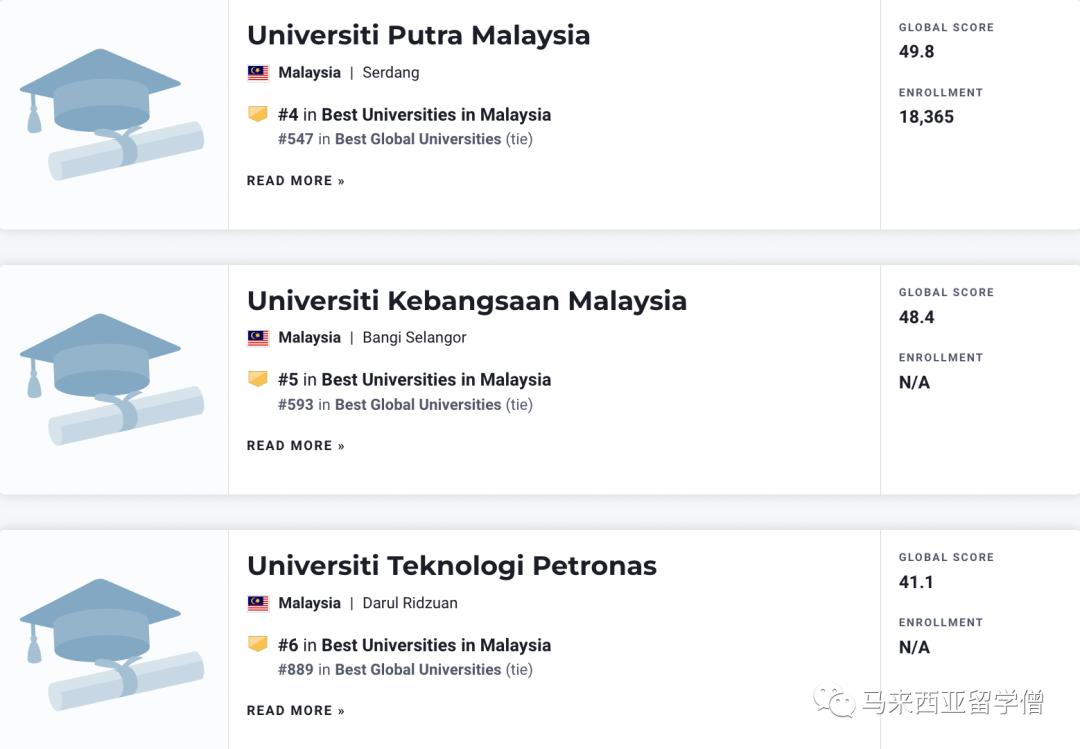Click the Malaysia flag beside Bangi Selangor
The width and height of the screenshot is (1080, 749).
tap(258, 338)
